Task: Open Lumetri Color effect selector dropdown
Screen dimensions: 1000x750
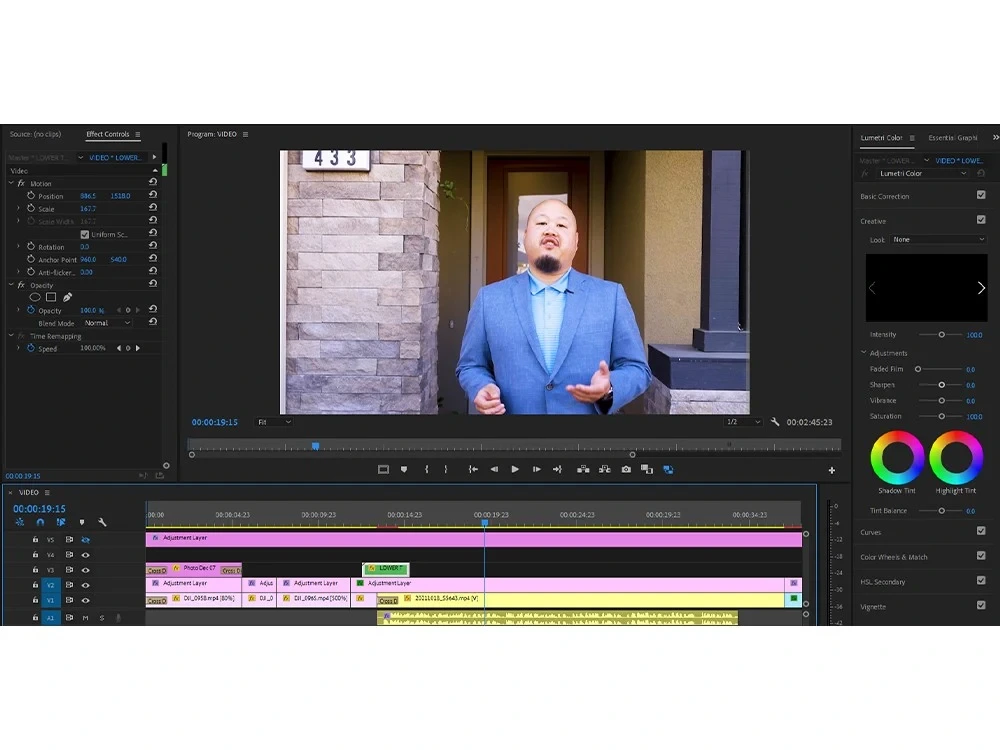Action: click(922, 173)
